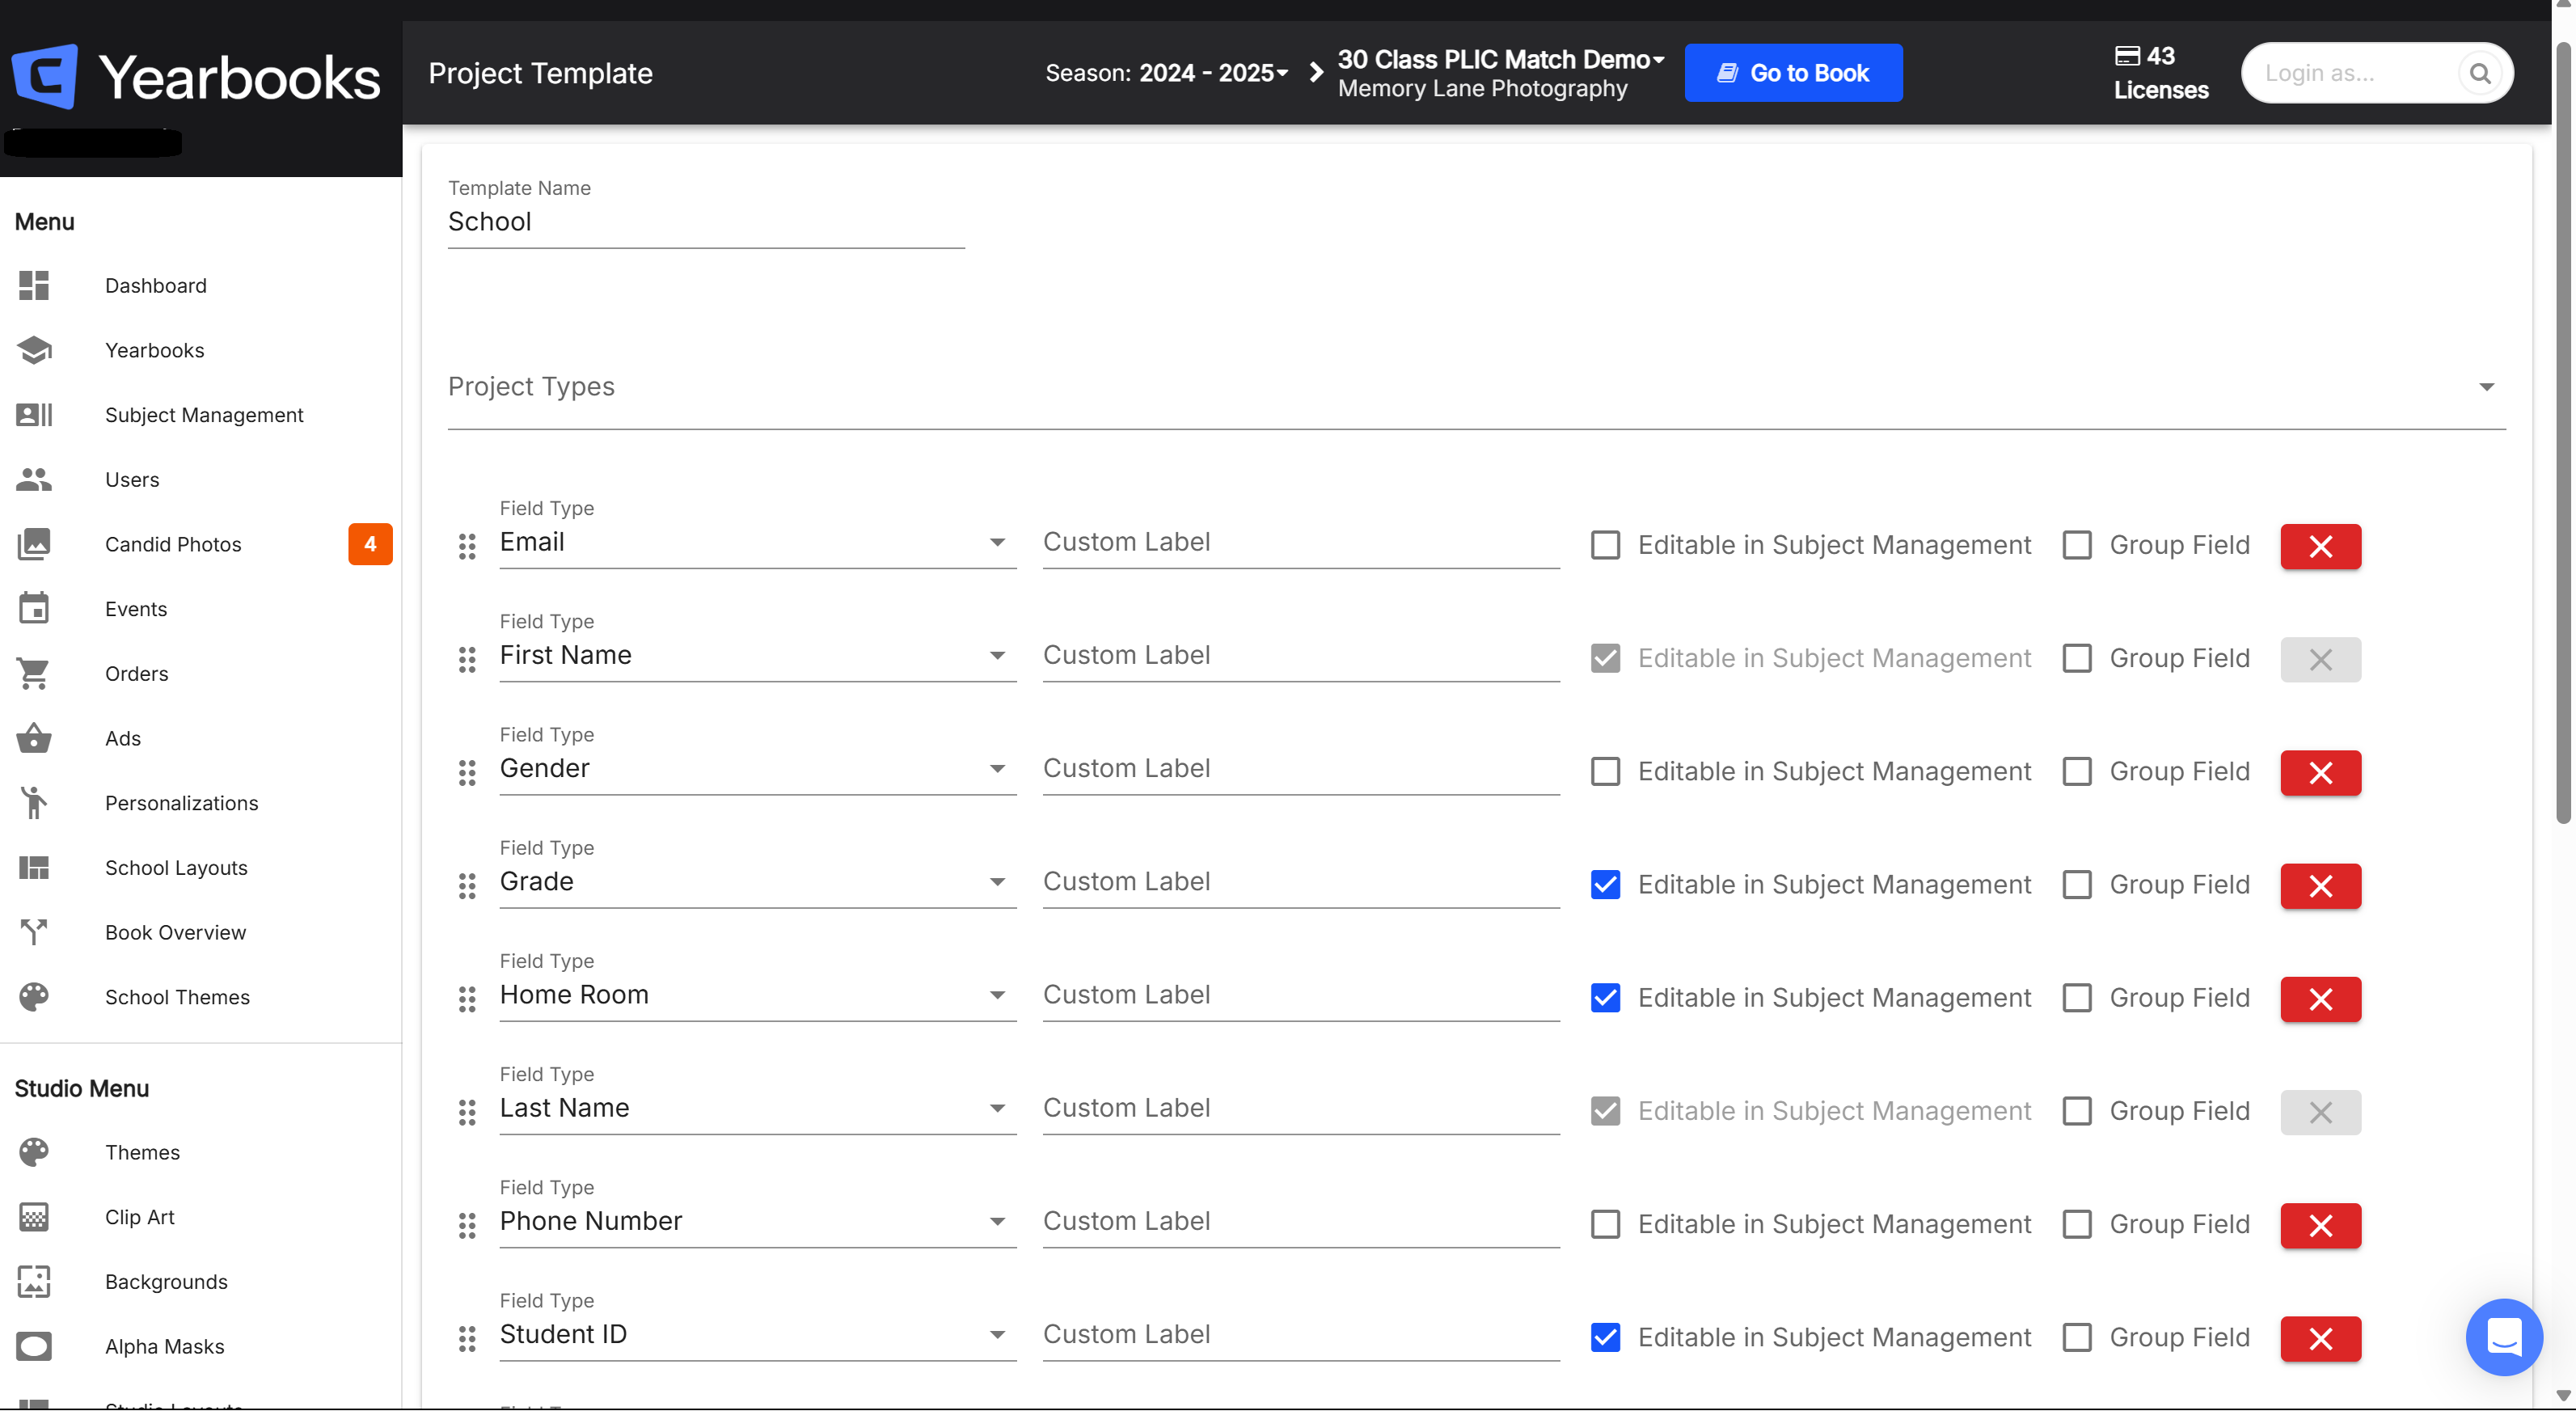Screen dimensions: 2576x1411
Task: Click the Ads basket icon
Action: point(34,738)
